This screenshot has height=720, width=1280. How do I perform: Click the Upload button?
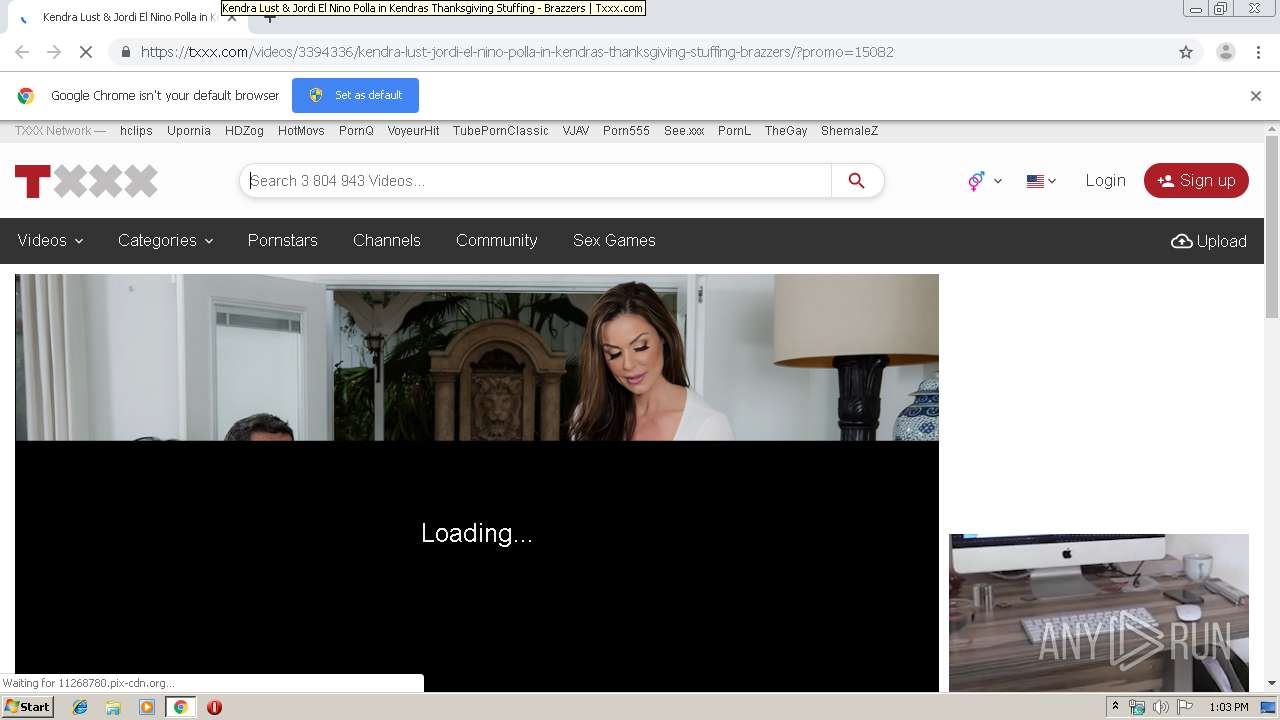click(x=1209, y=241)
